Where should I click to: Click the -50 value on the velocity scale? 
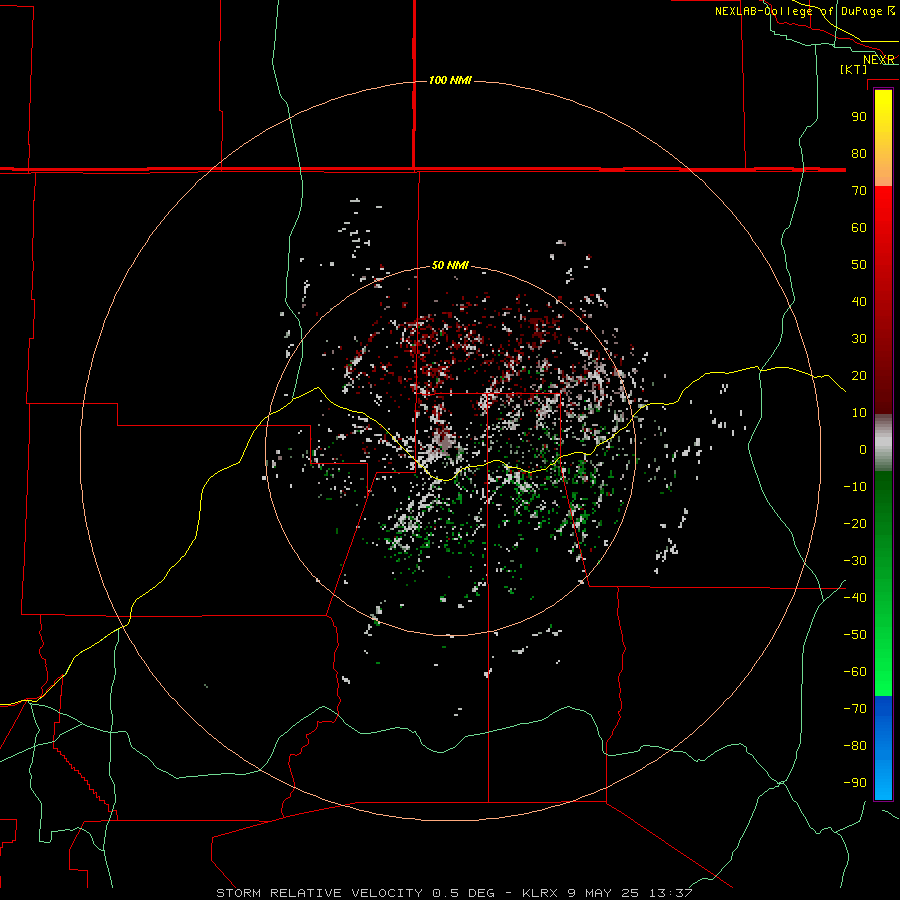855,635
